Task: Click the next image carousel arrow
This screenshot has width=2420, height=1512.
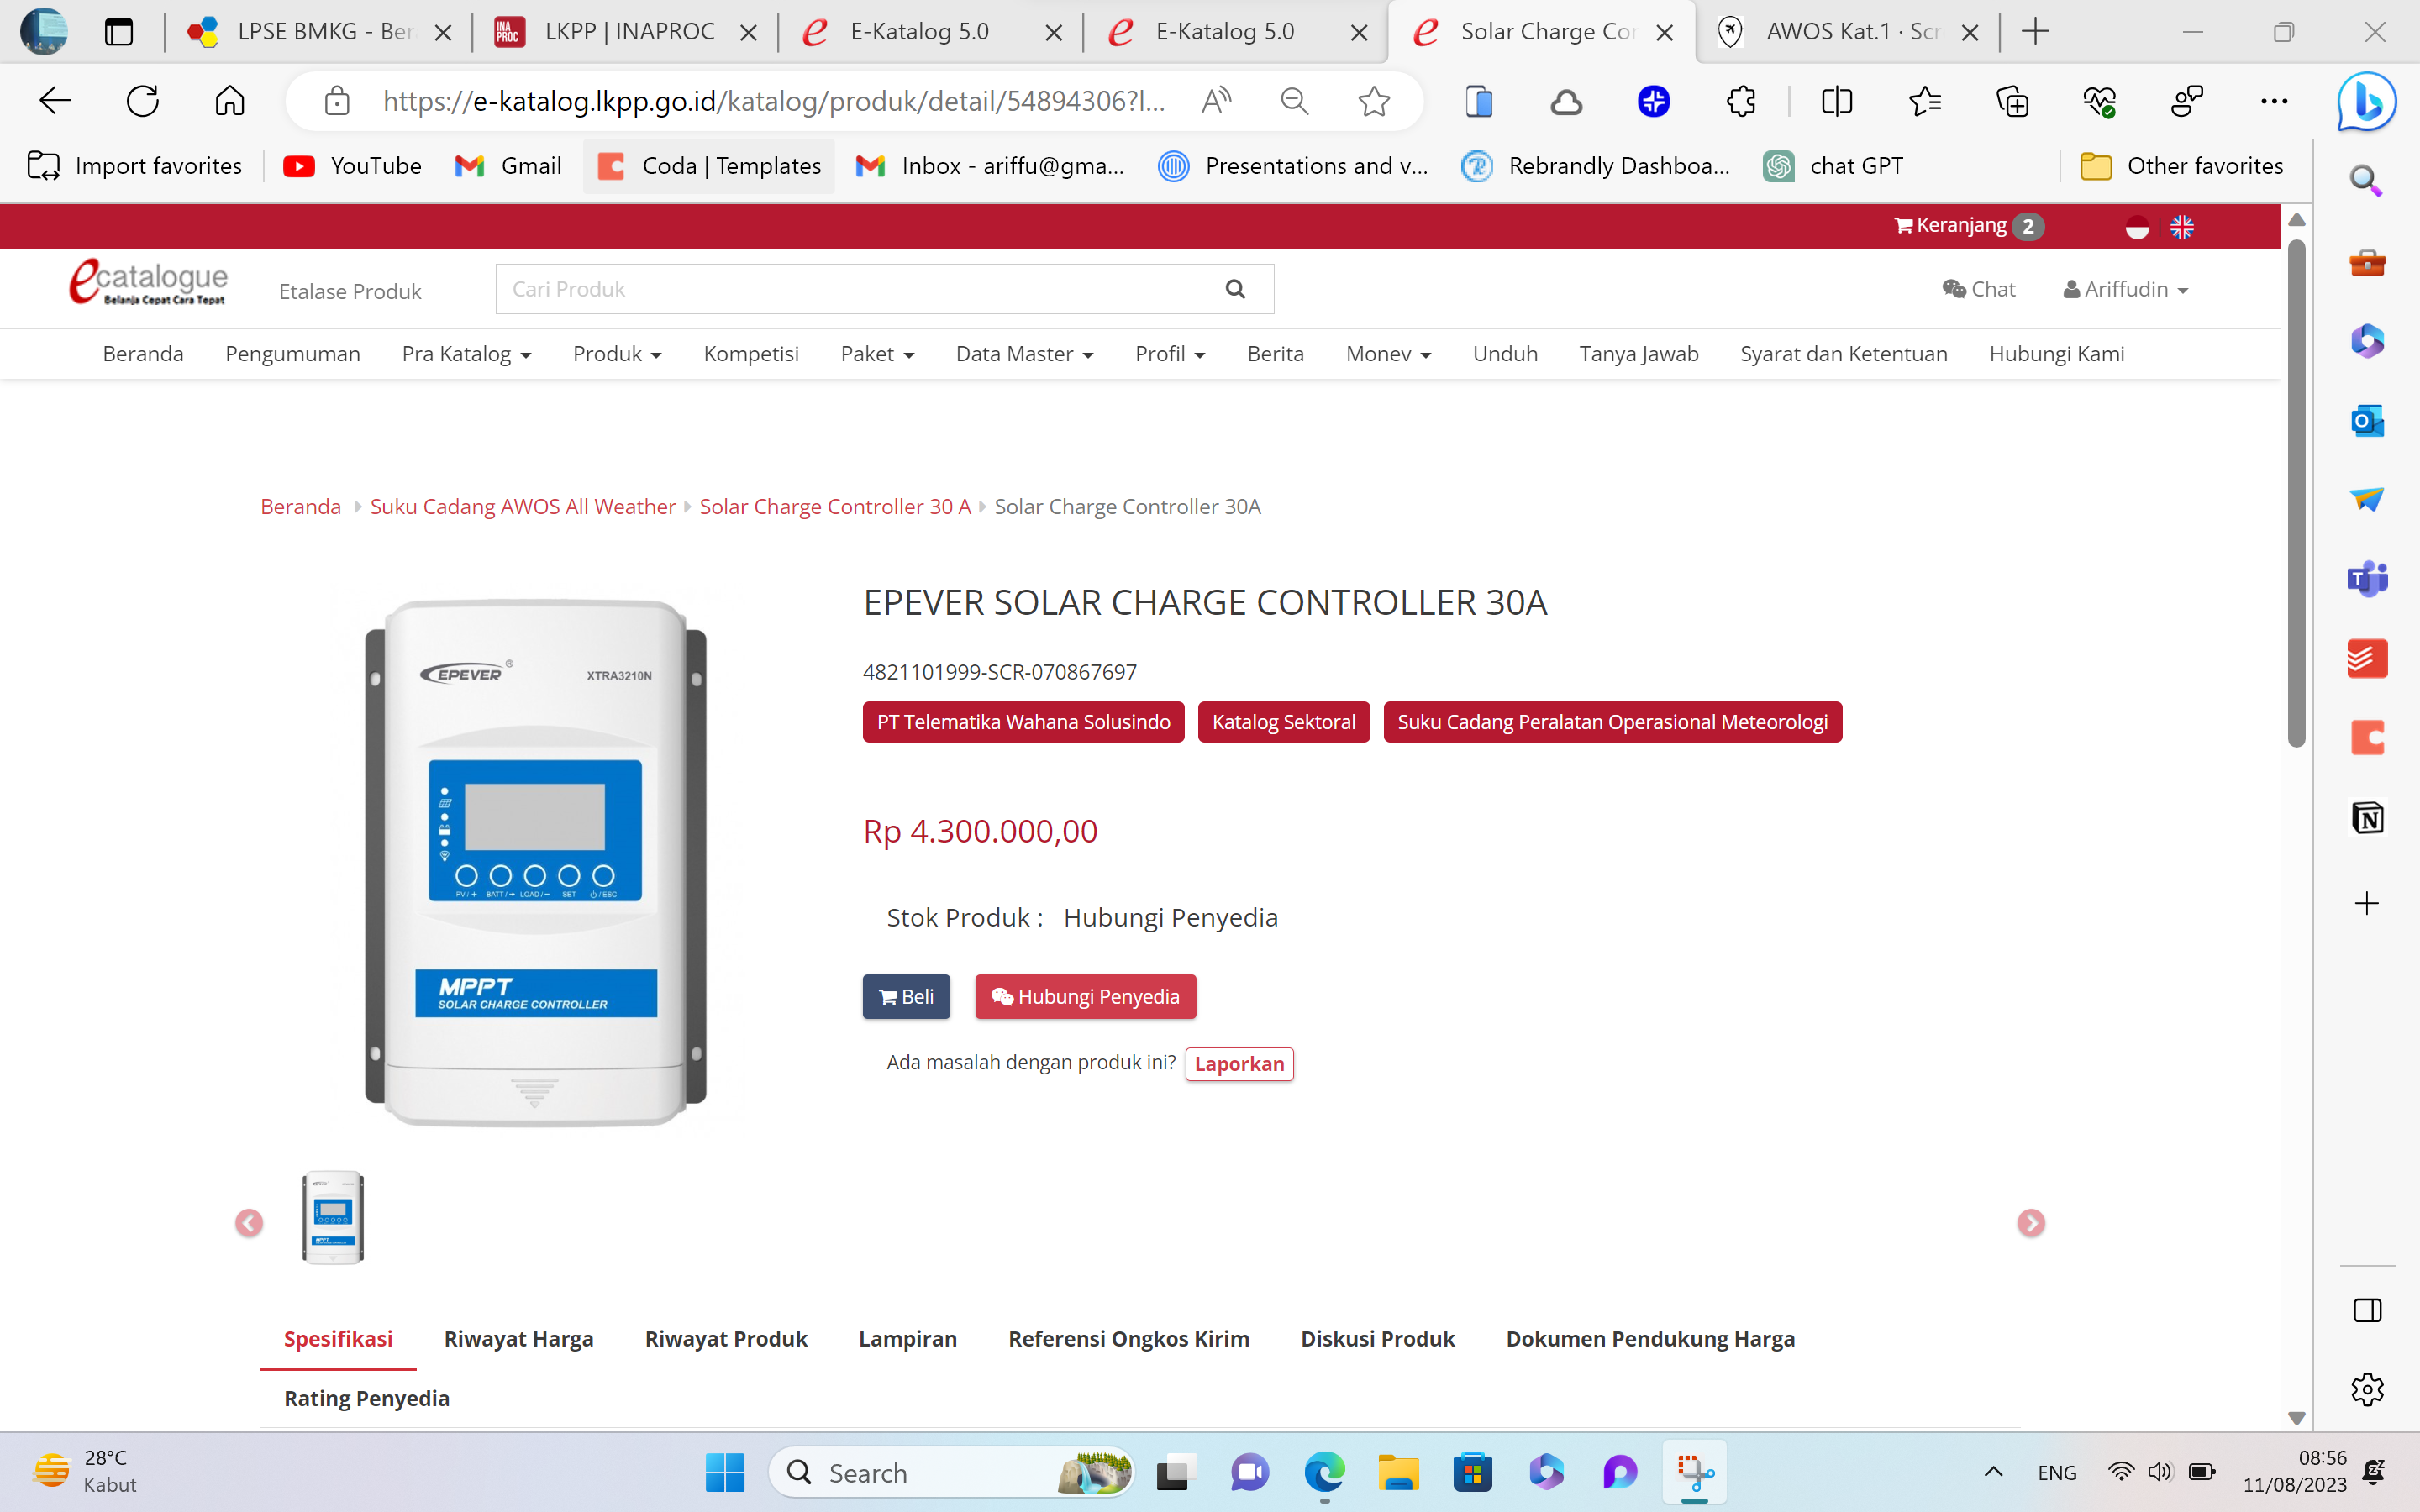Action: (2031, 1223)
